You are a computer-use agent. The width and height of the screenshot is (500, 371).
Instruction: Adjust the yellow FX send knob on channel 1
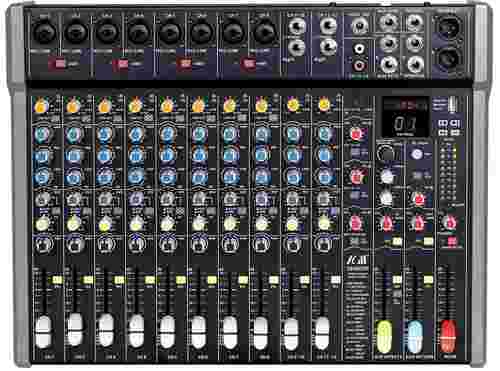41,224
